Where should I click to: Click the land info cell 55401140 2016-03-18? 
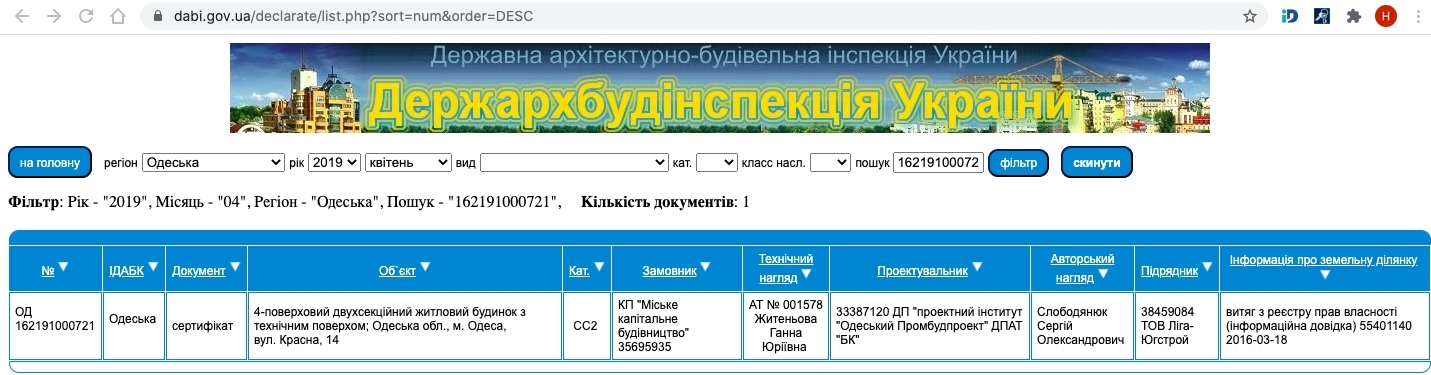click(1324, 326)
